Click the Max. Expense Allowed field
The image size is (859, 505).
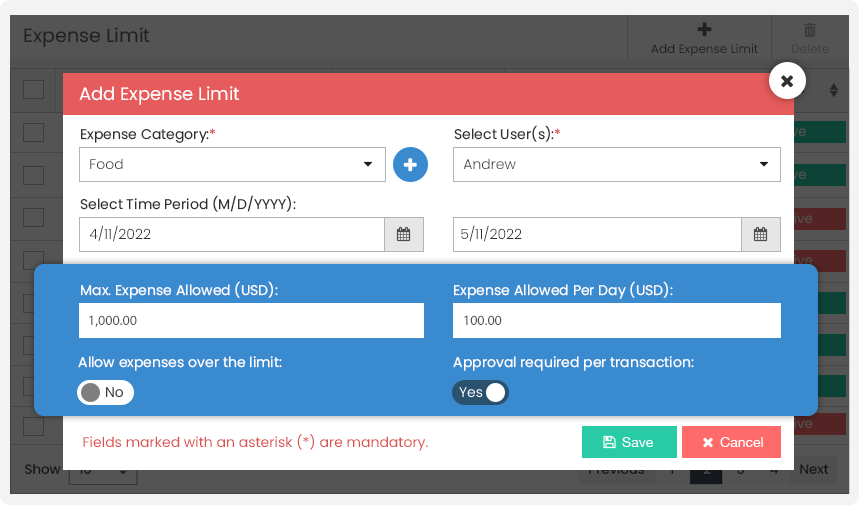[x=251, y=320]
